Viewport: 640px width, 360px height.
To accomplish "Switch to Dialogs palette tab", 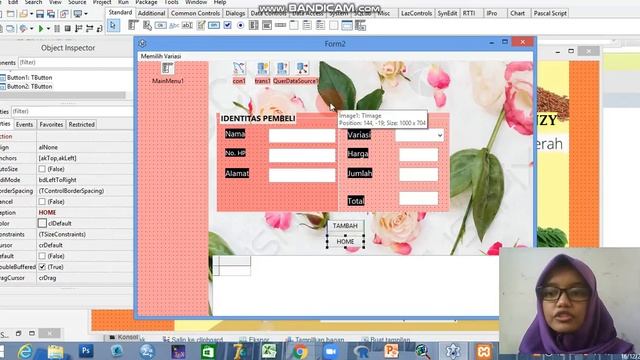I will click(x=235, y=13).
